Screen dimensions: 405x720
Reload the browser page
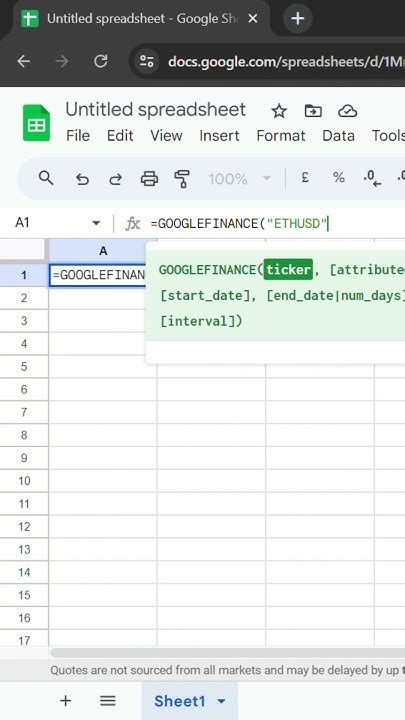click(101, 61)
